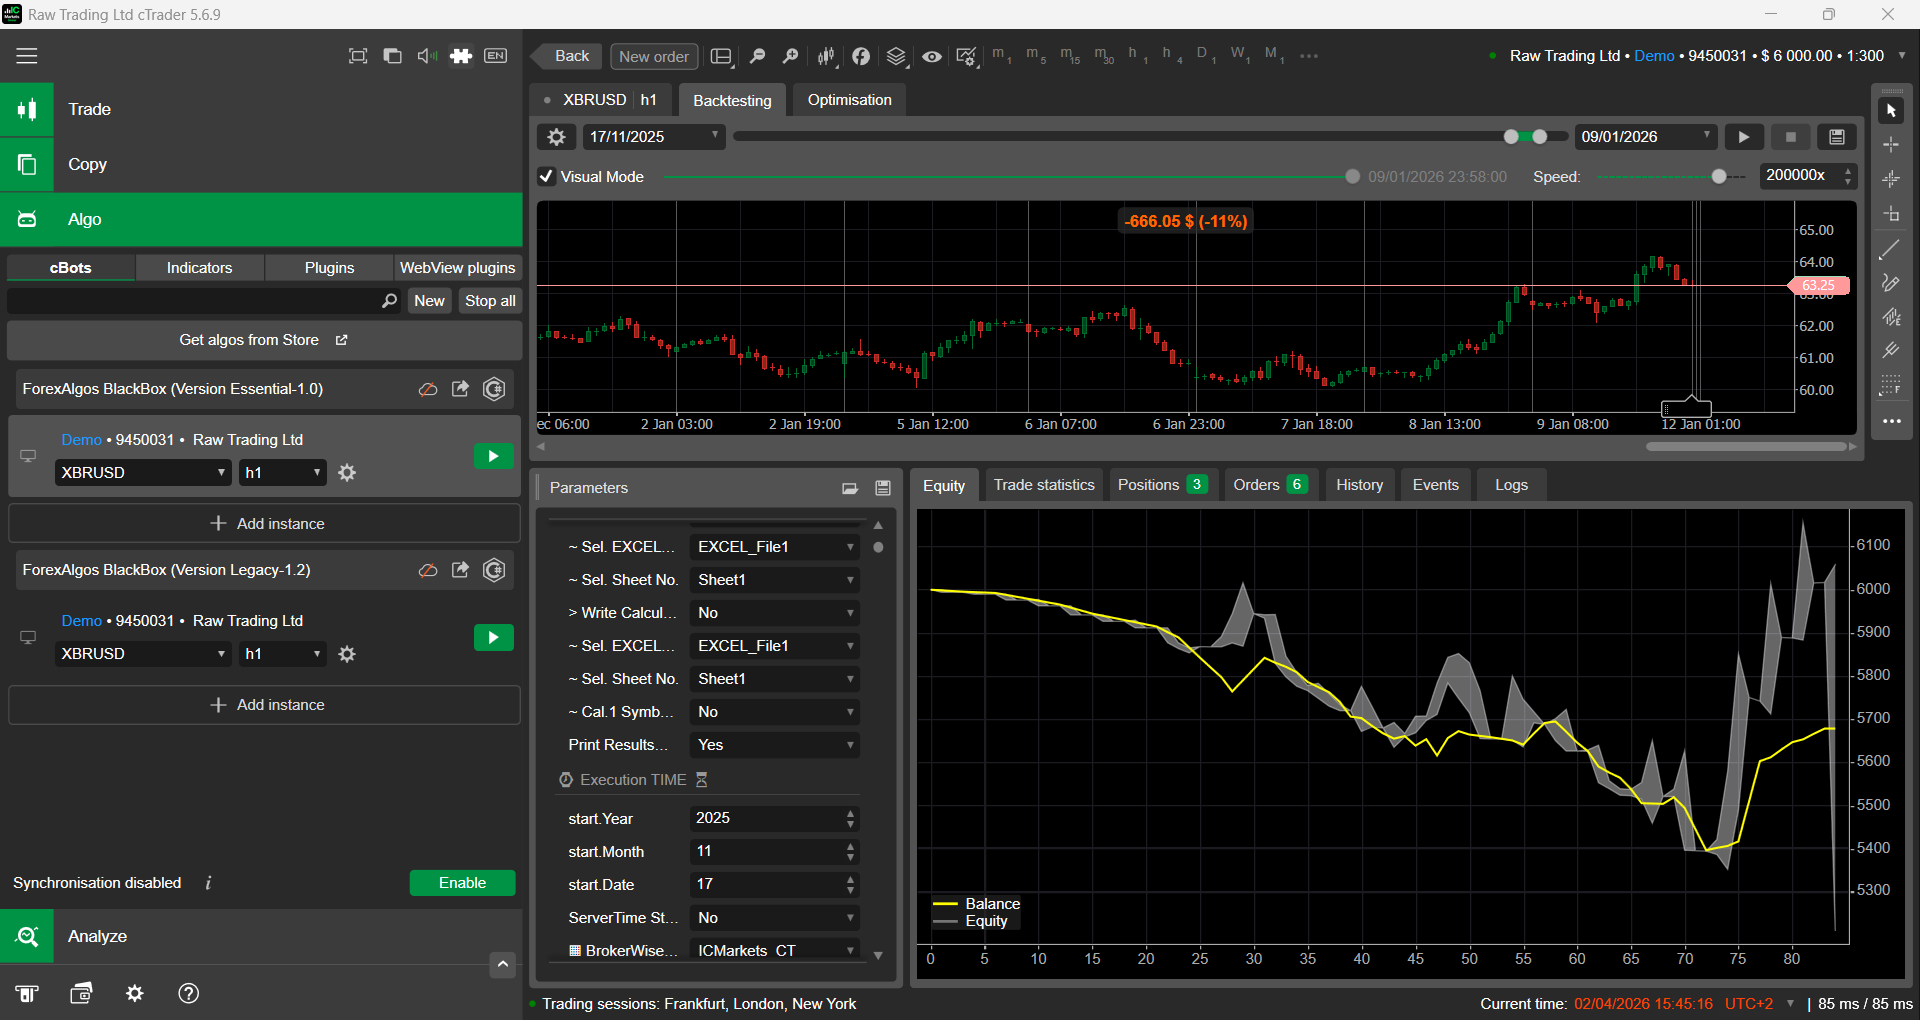Start the backtest with play button
This screenshot has height=1020, width=1920.
tap(1744, 137)
